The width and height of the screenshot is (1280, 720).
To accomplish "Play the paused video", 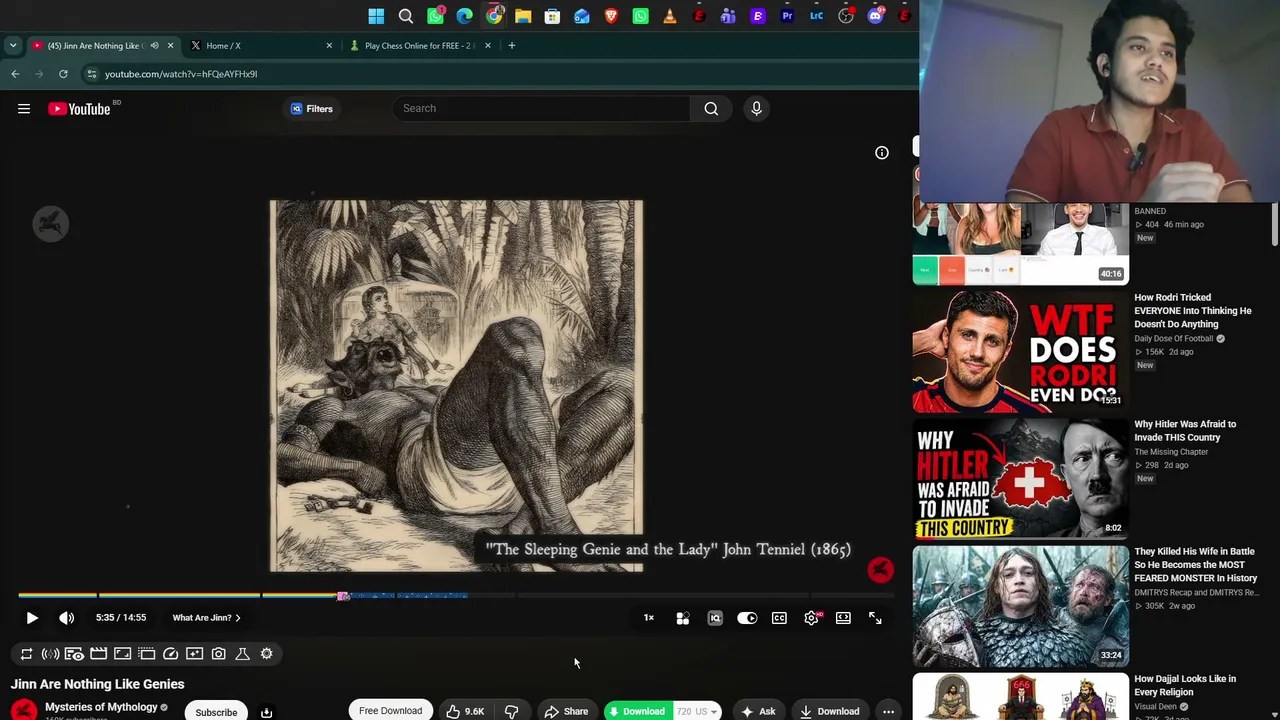I will pyautogui.click(x=32, y=618).
